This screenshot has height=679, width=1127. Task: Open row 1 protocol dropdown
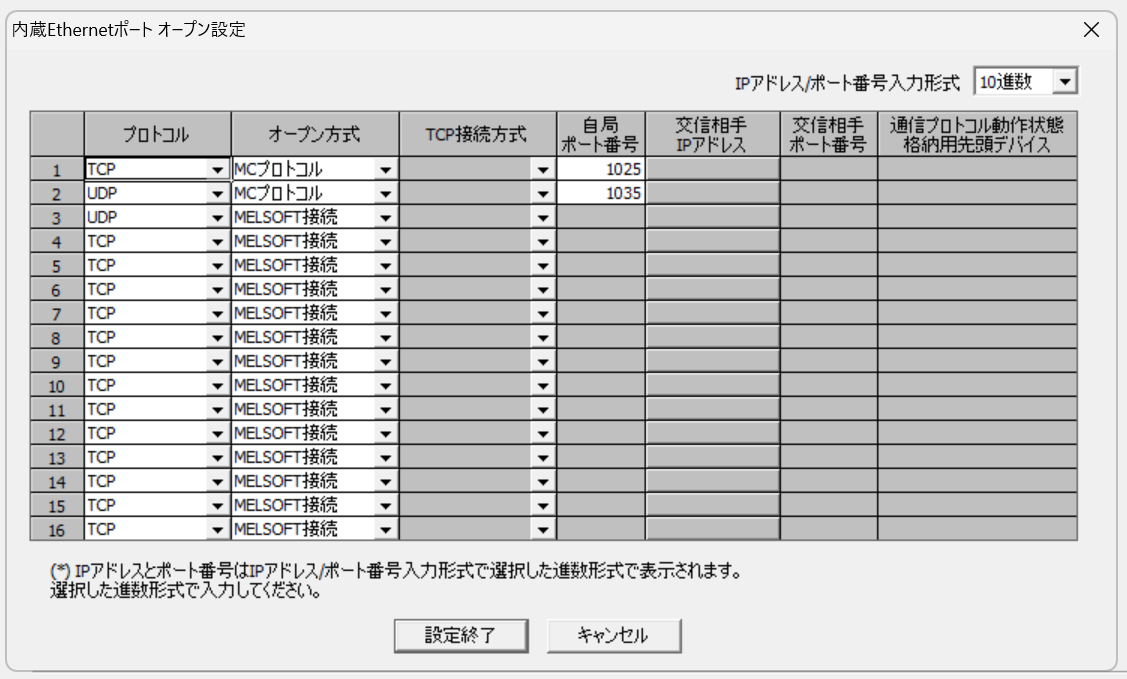point(216,170)
